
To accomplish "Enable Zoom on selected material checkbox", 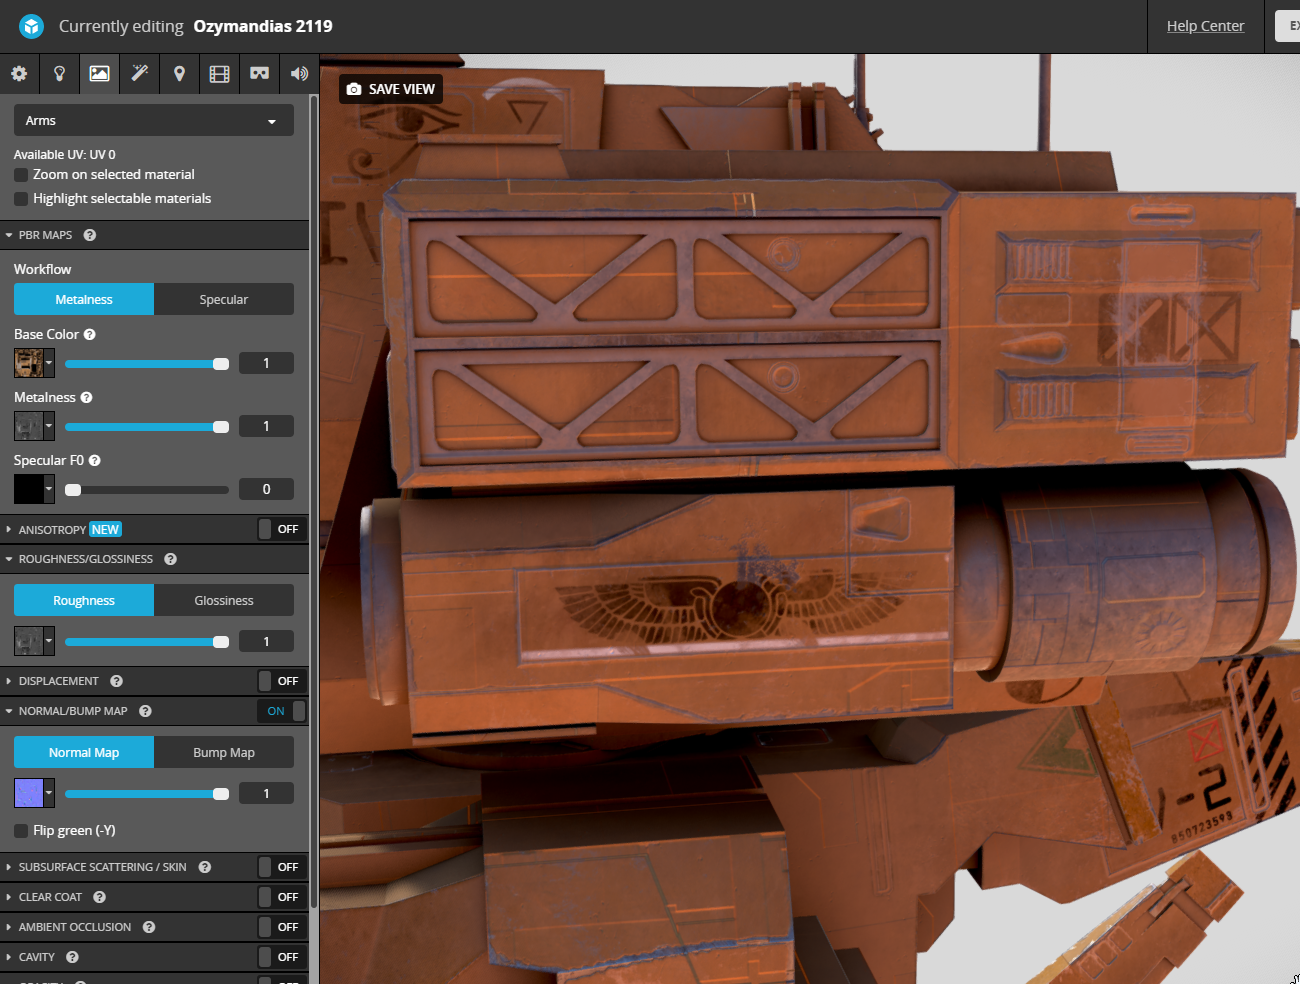I will click(x=21, y=175).
